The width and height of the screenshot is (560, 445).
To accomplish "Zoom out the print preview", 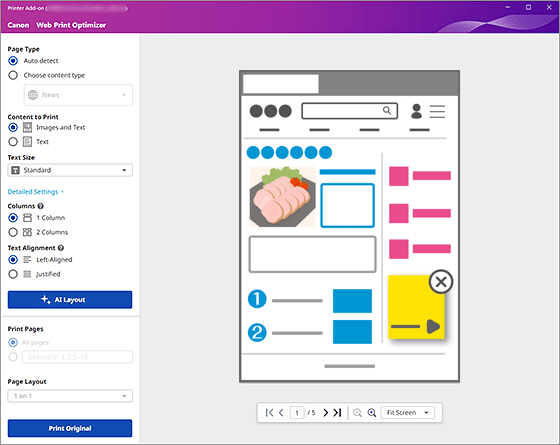I will coord(357,413).
